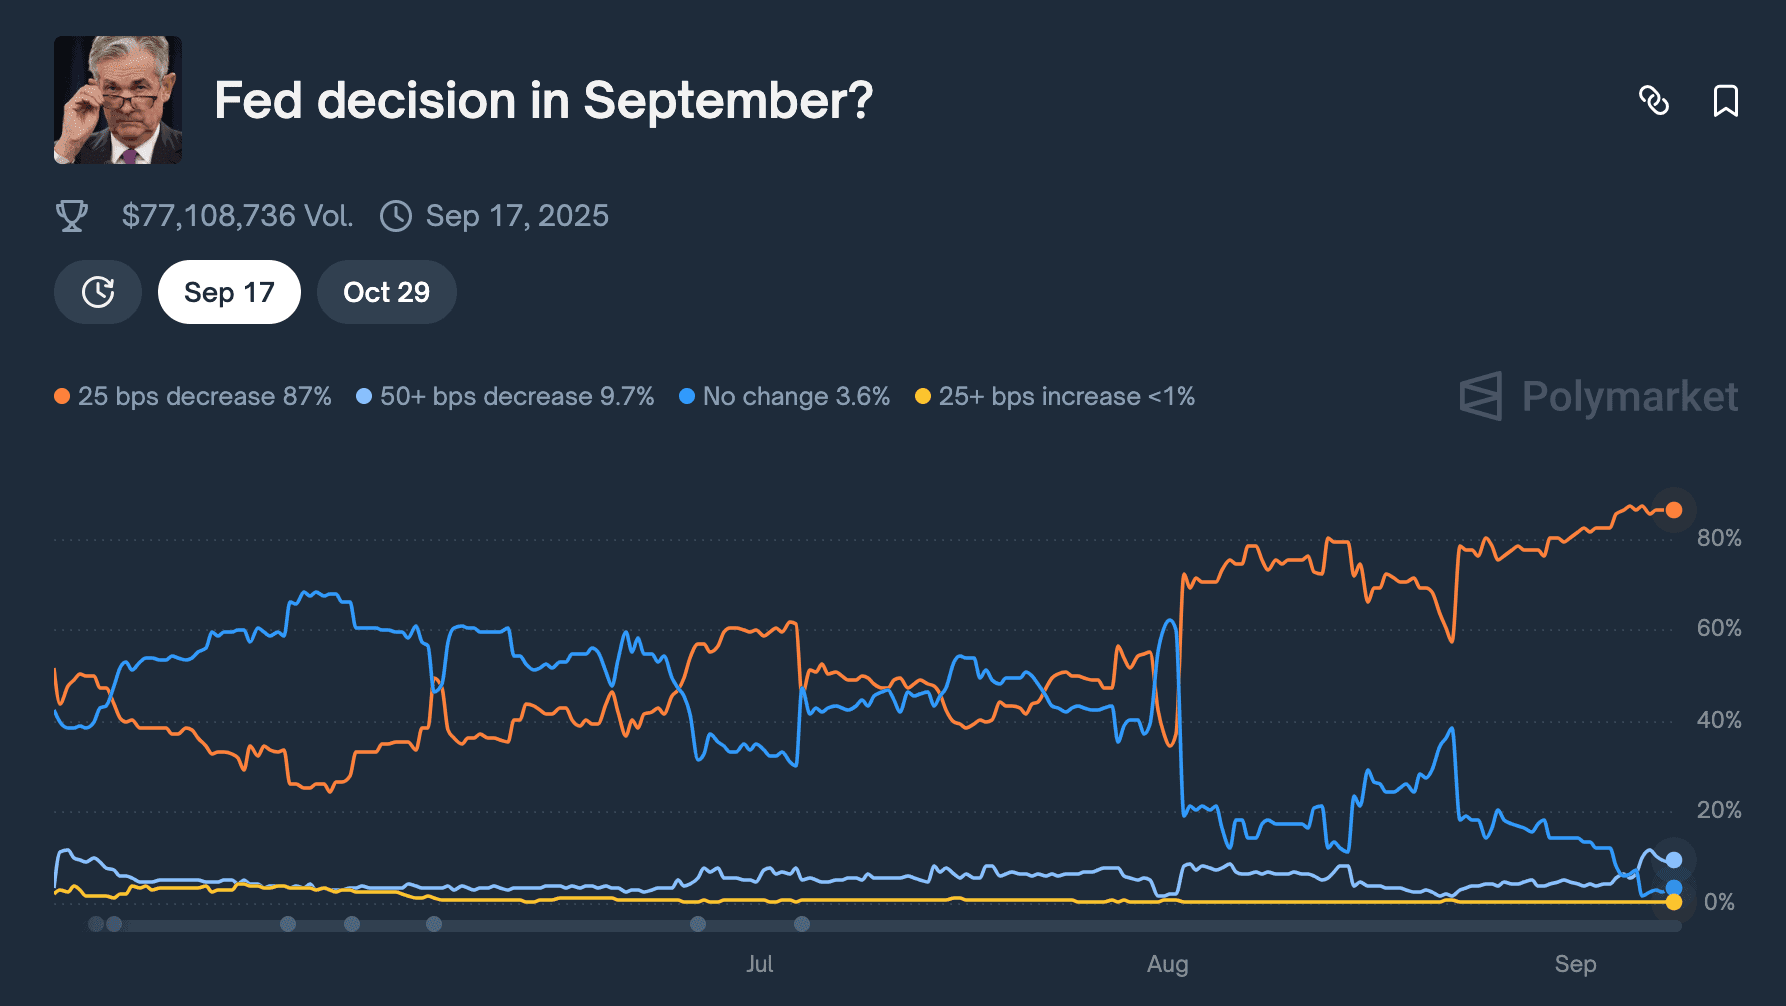This screenshot has height=1006, width=1786.
Task: Click the trophy icon beside volume
Action: click(72, 216)
